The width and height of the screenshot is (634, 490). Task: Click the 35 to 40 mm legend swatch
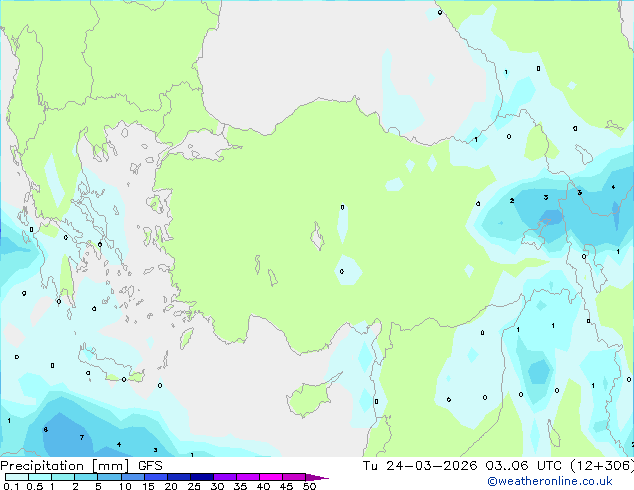(x=247, y=477)
